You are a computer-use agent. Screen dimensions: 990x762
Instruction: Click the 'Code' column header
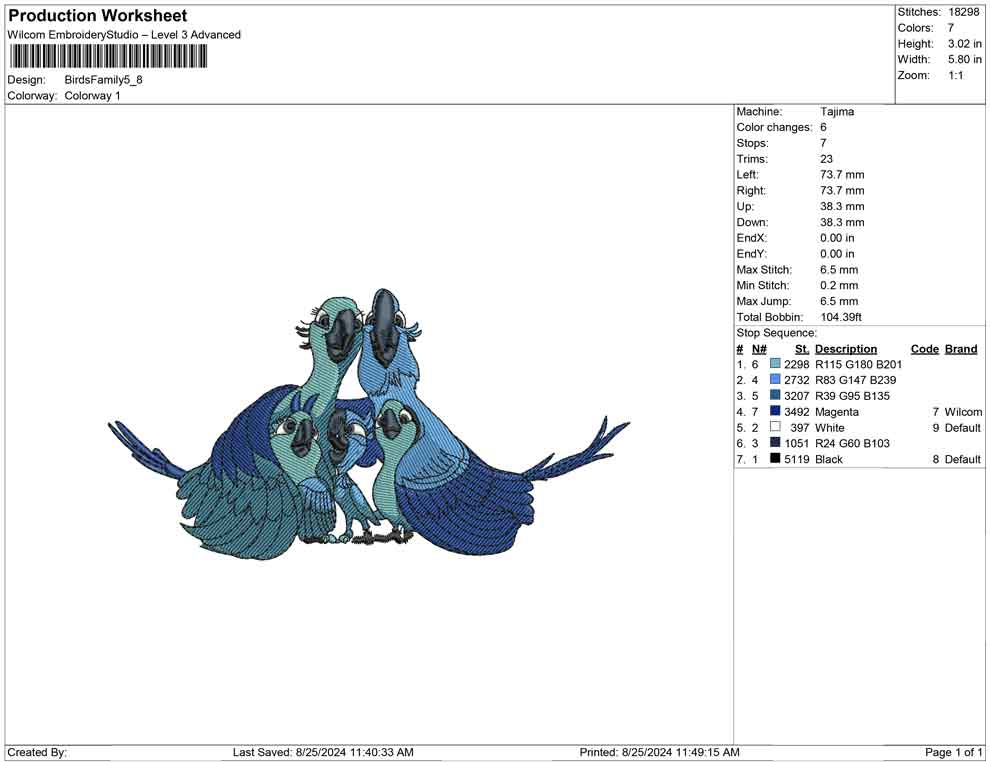(925, 349)
